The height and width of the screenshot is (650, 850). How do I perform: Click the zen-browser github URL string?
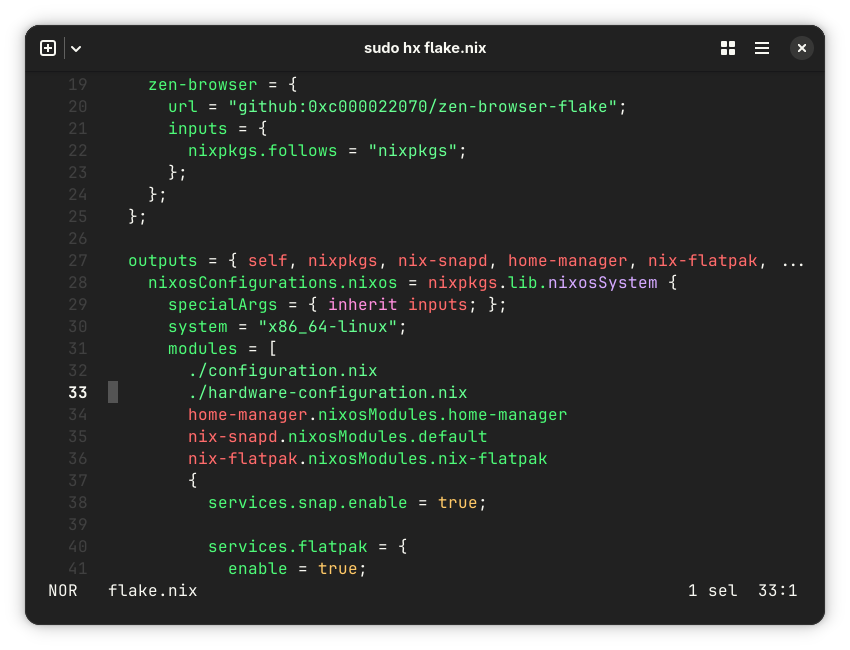pos(422,106)
